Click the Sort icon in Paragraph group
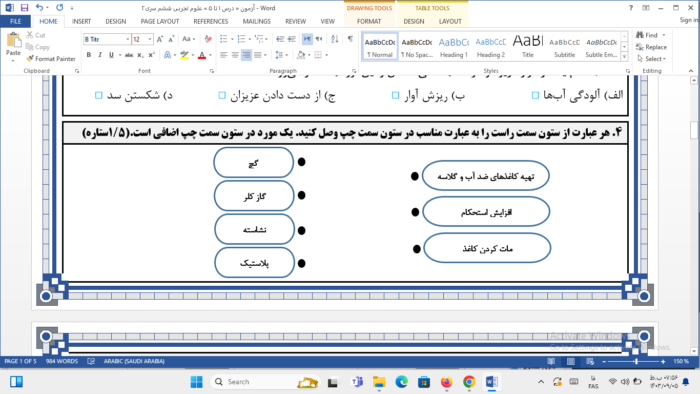This screenshot has height=394, width=700. click(x=335, y=39)
